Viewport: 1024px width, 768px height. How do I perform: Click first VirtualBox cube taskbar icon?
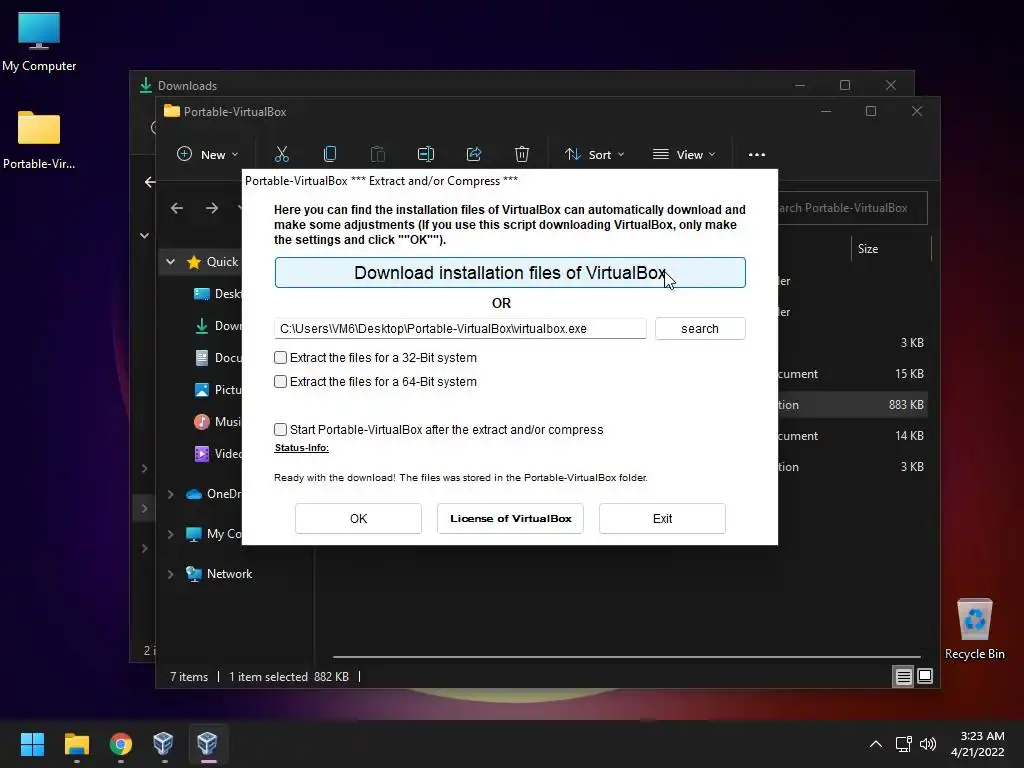tap(163, 743)
